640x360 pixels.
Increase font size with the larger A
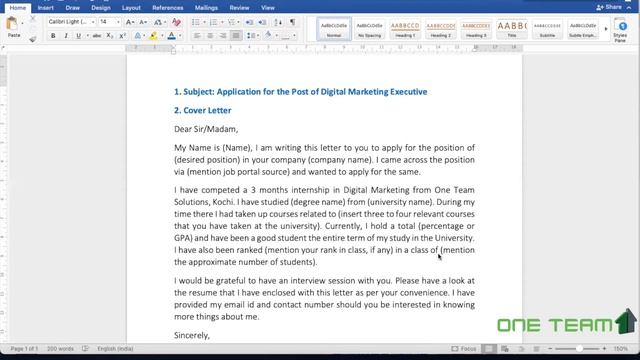coord(130,22)
